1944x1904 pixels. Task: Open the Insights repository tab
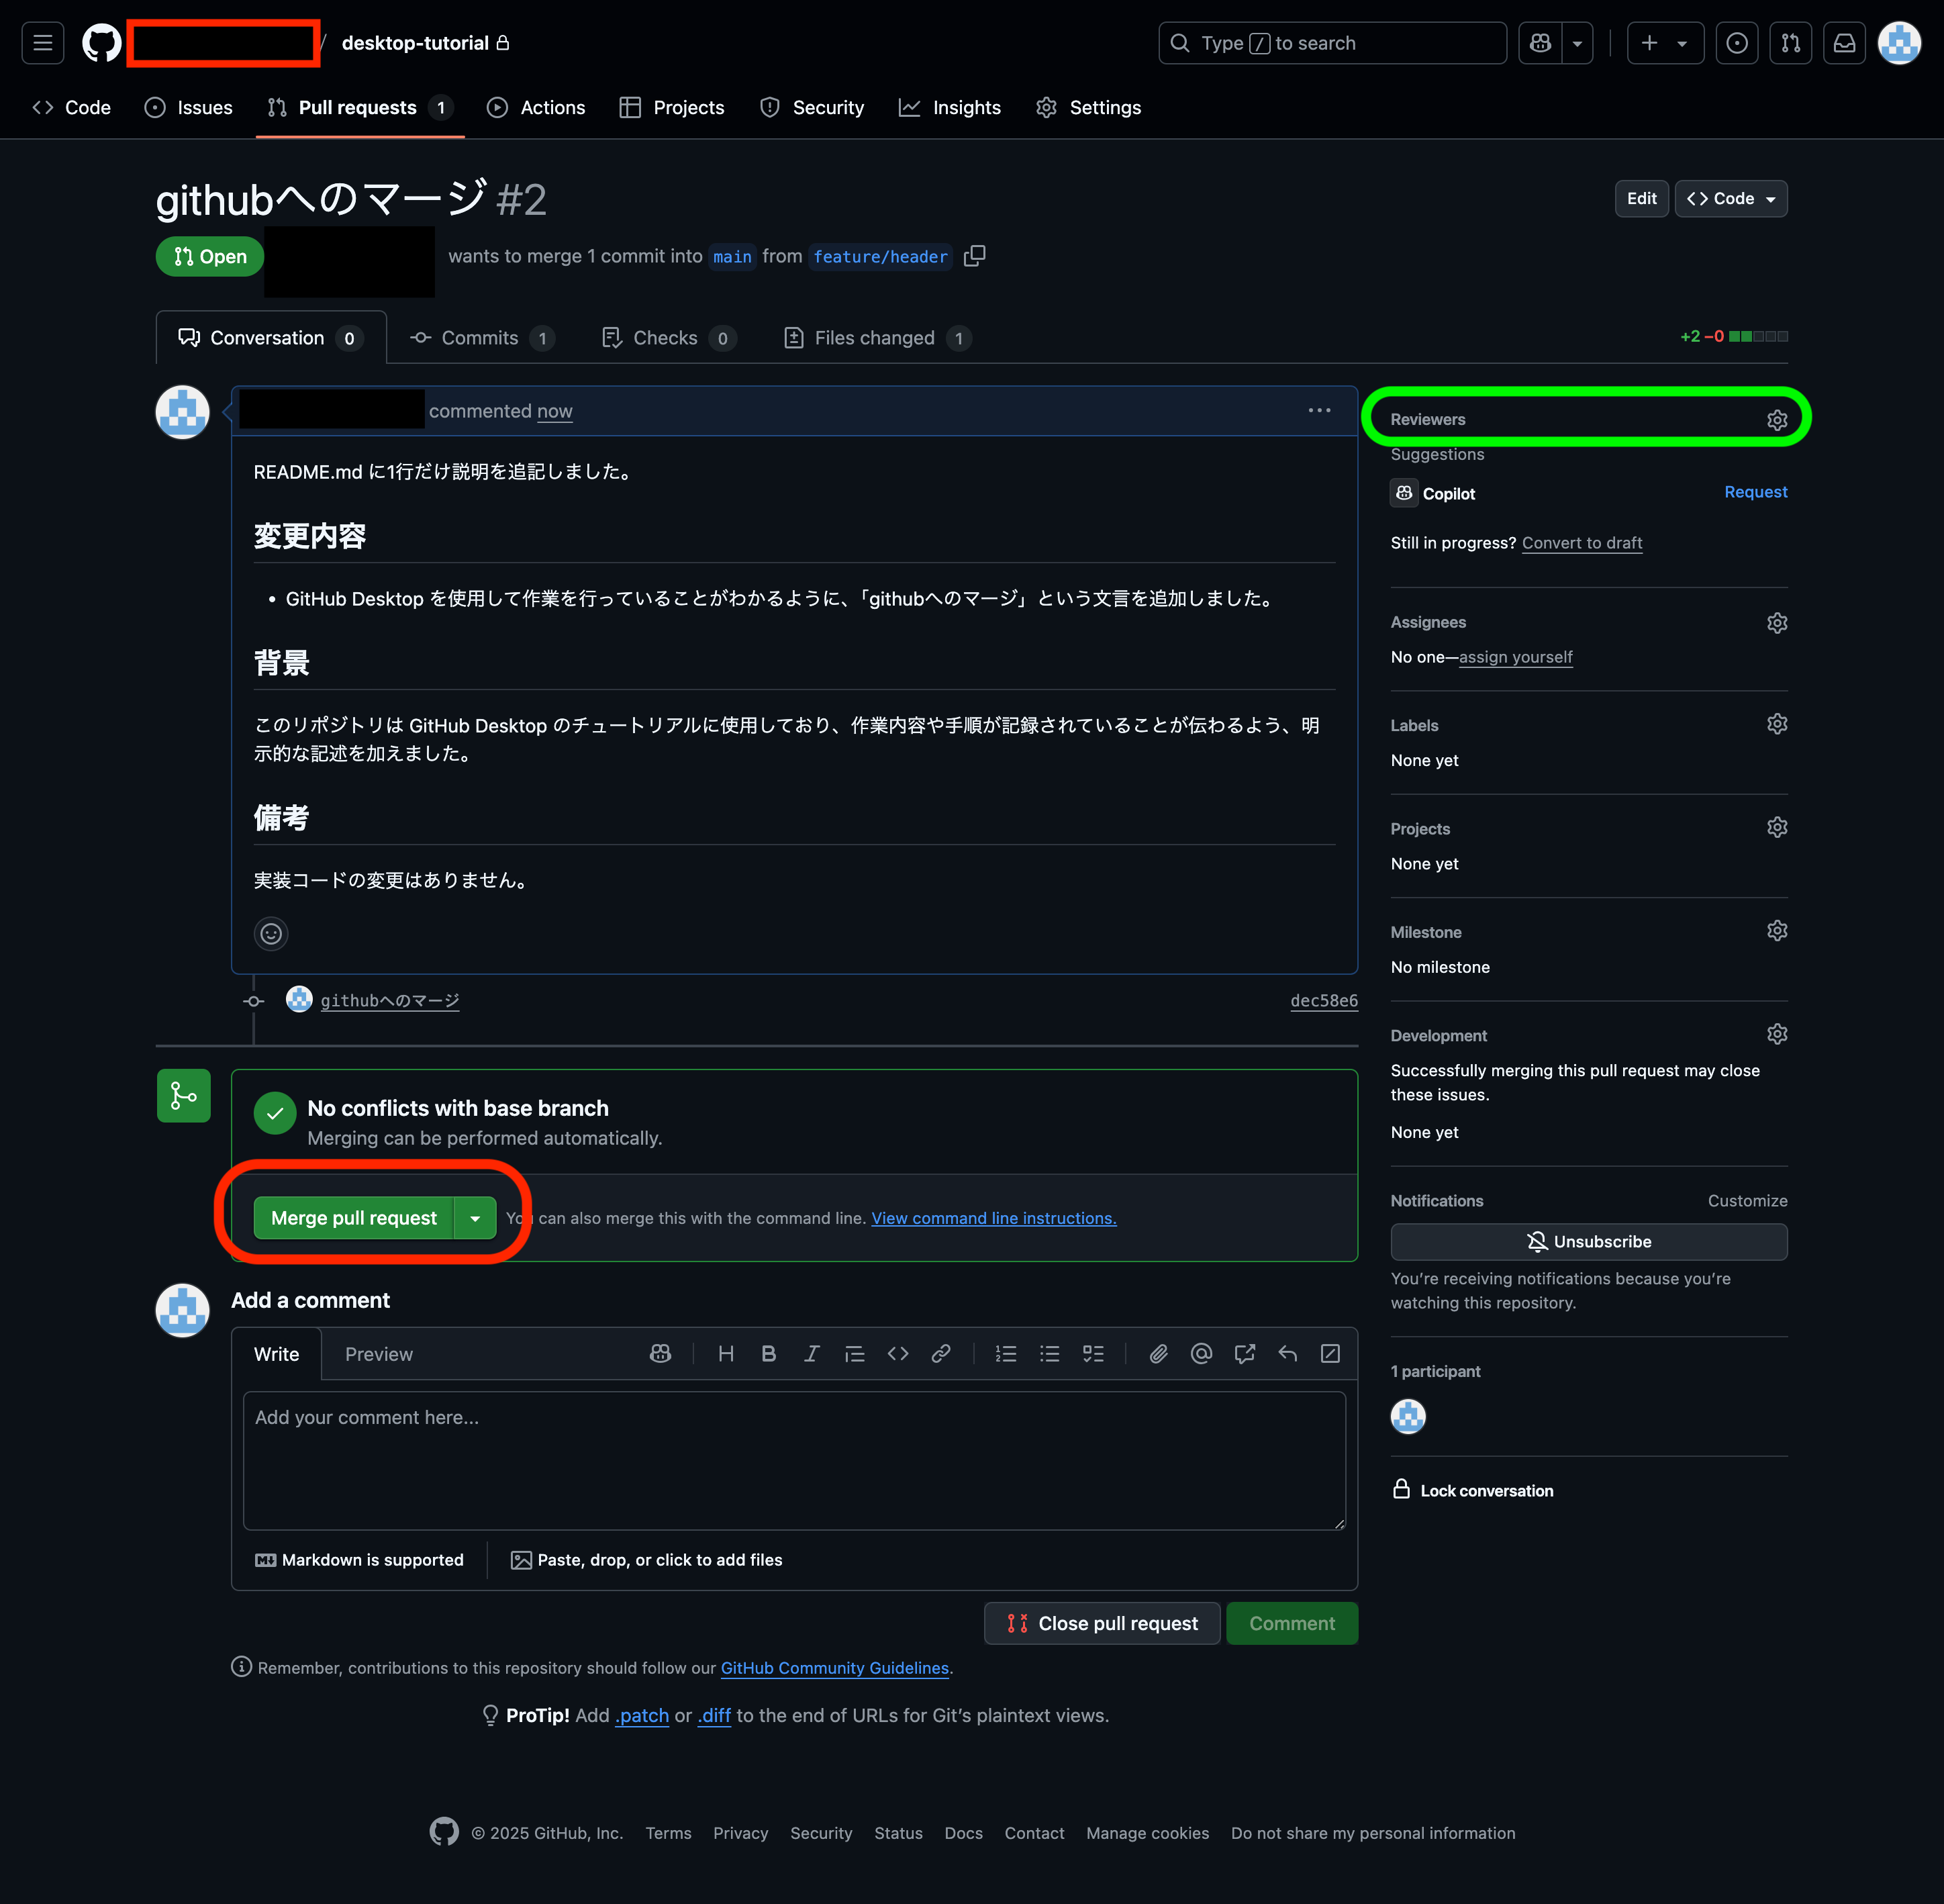coord(950,108)
